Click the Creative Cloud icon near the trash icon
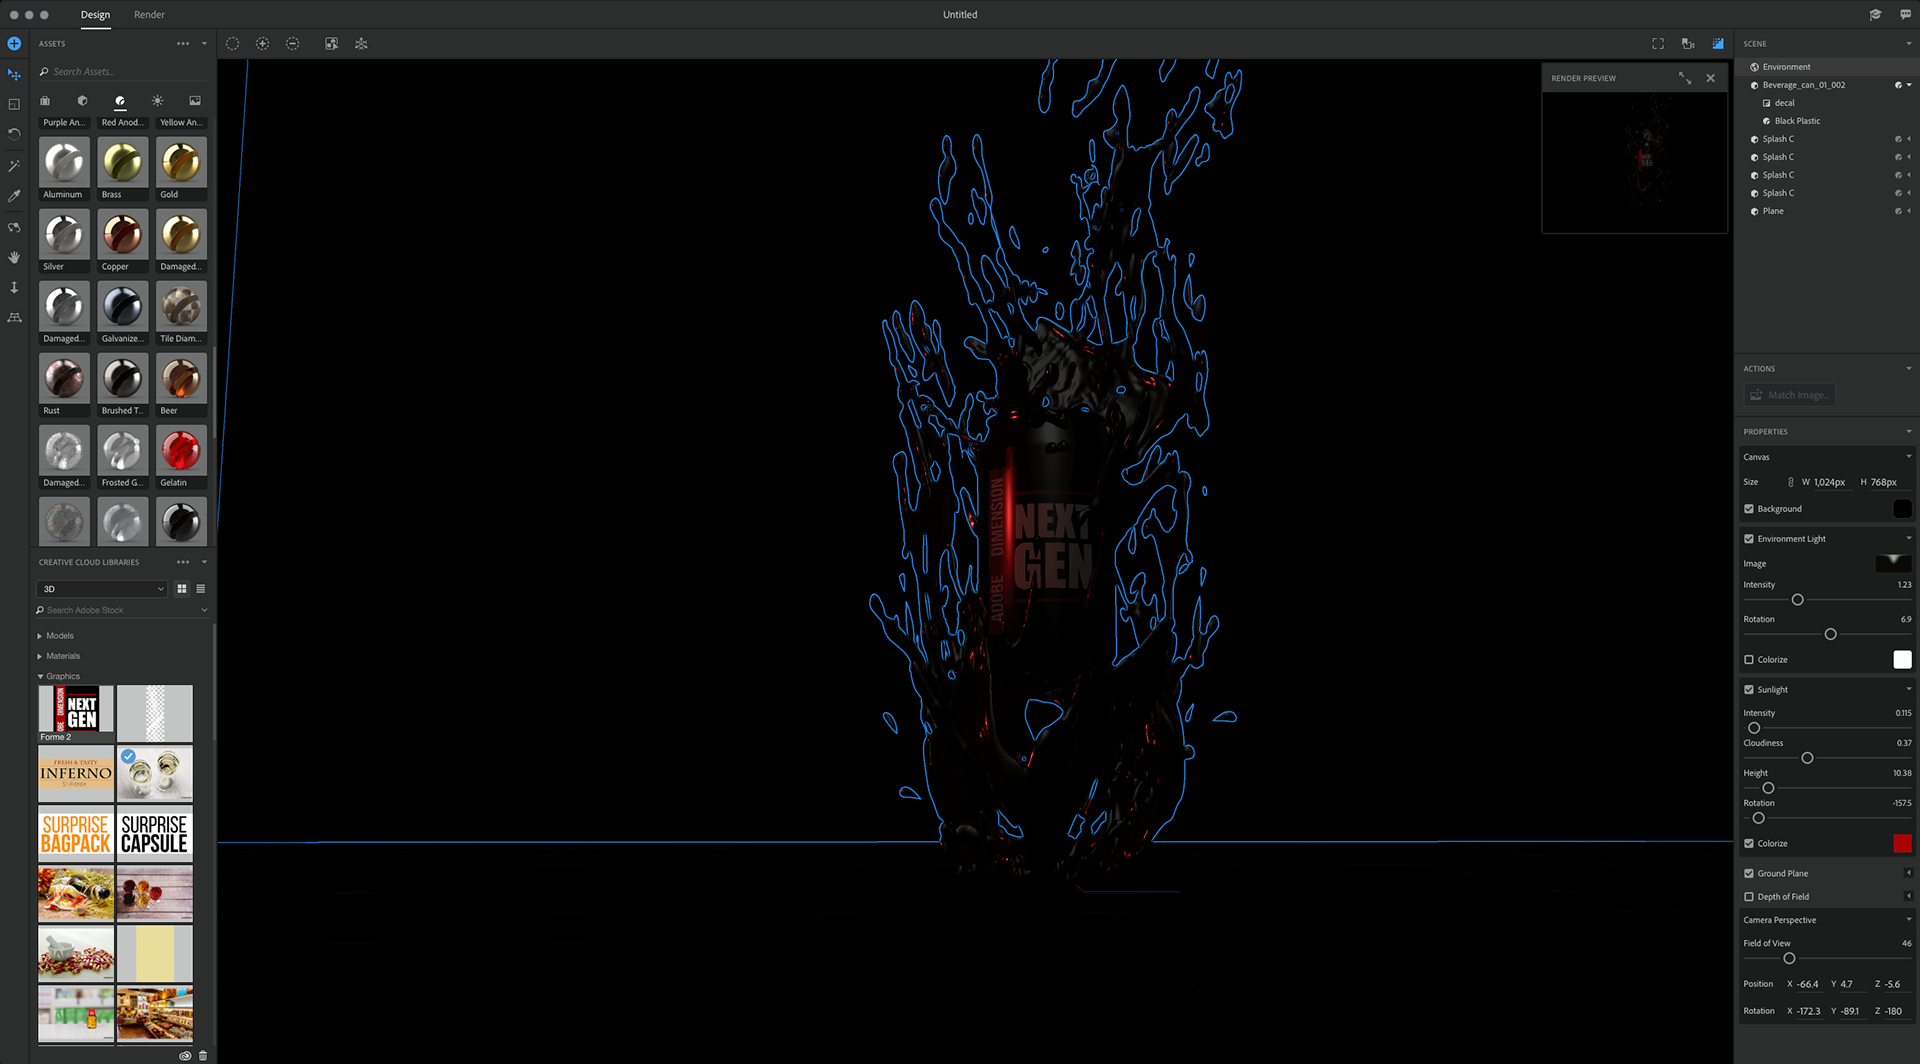 tap(185, 1055)
